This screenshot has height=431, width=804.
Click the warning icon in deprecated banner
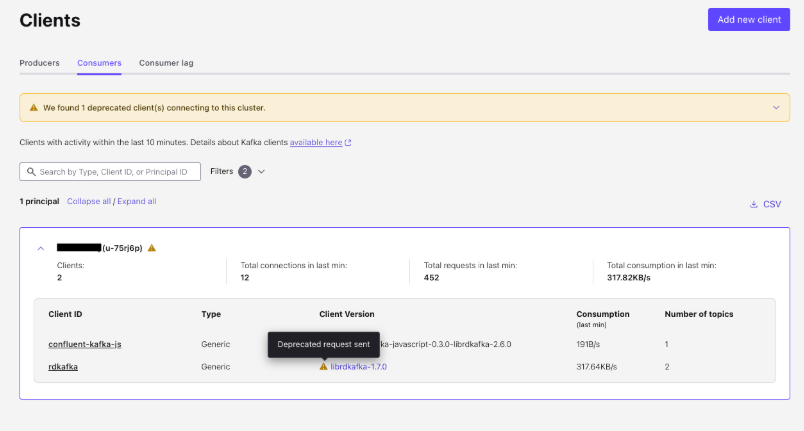pyautogui.click(x=33, y=107)
